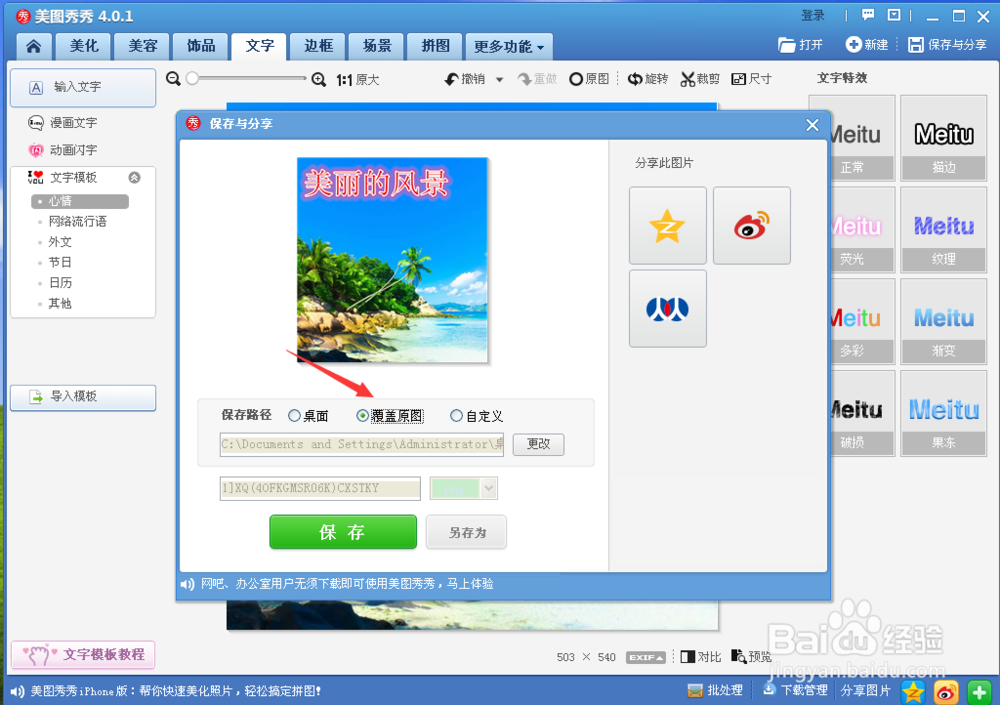The image size is (1000, 705).
Task: Click the 打开 folder icon
Action: pos(787,45)
